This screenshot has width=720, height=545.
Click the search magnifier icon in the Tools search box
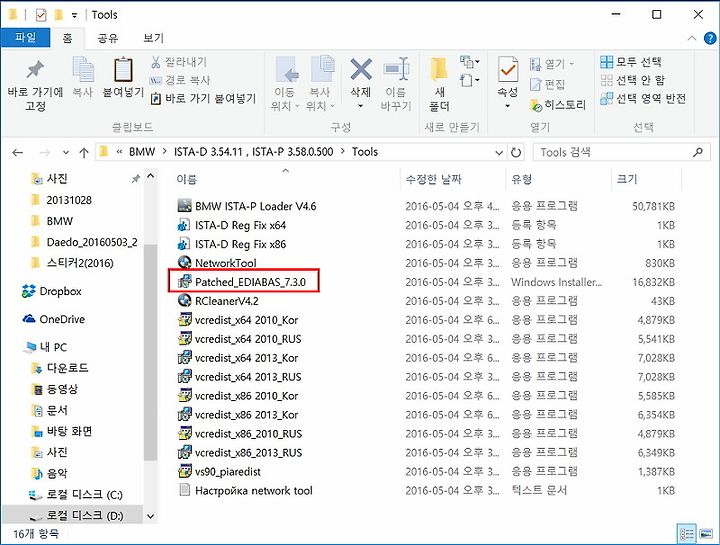tap(698, 152)
